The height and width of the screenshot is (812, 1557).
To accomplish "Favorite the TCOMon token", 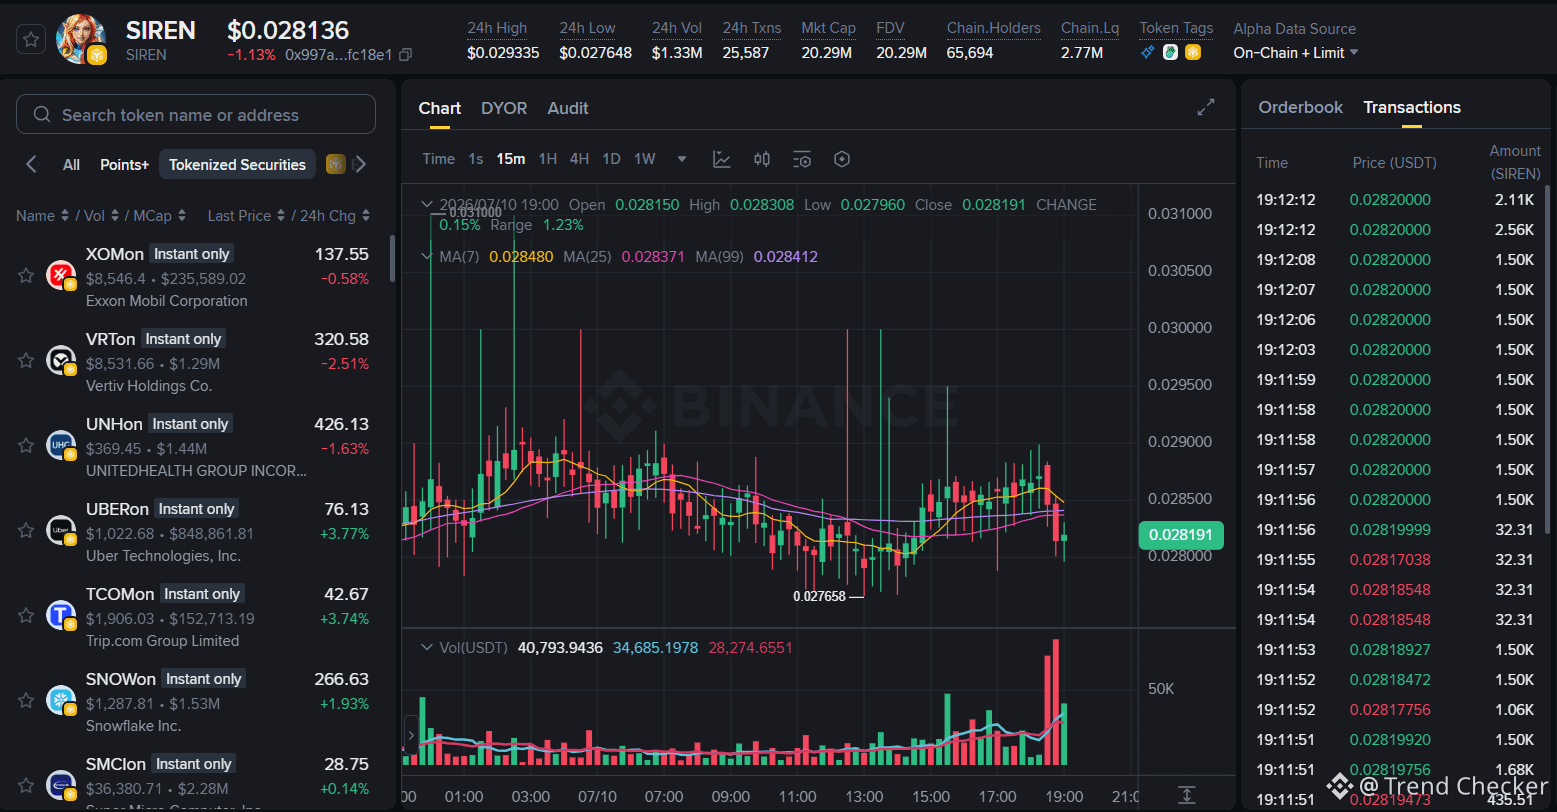I will point(26,615).
